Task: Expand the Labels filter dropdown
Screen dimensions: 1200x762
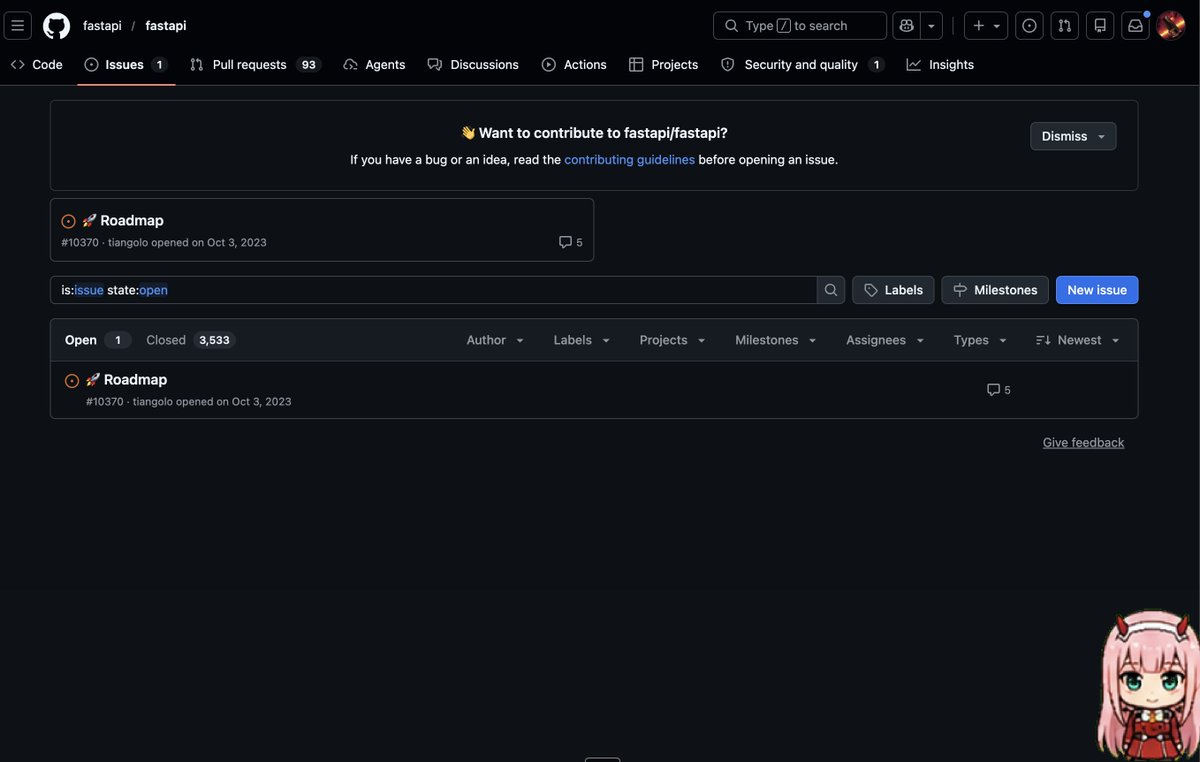Action: (582, 340)
